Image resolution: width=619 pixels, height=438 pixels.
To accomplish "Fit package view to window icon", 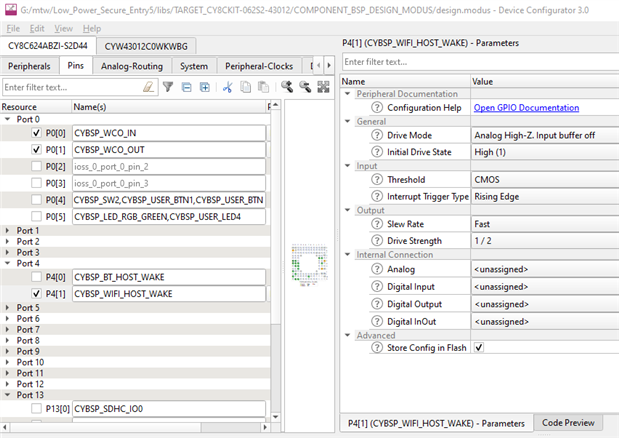I will [323, 87].
